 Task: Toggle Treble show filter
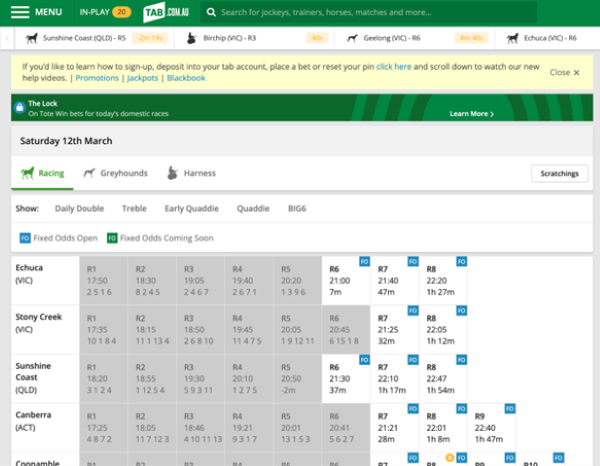134,209
